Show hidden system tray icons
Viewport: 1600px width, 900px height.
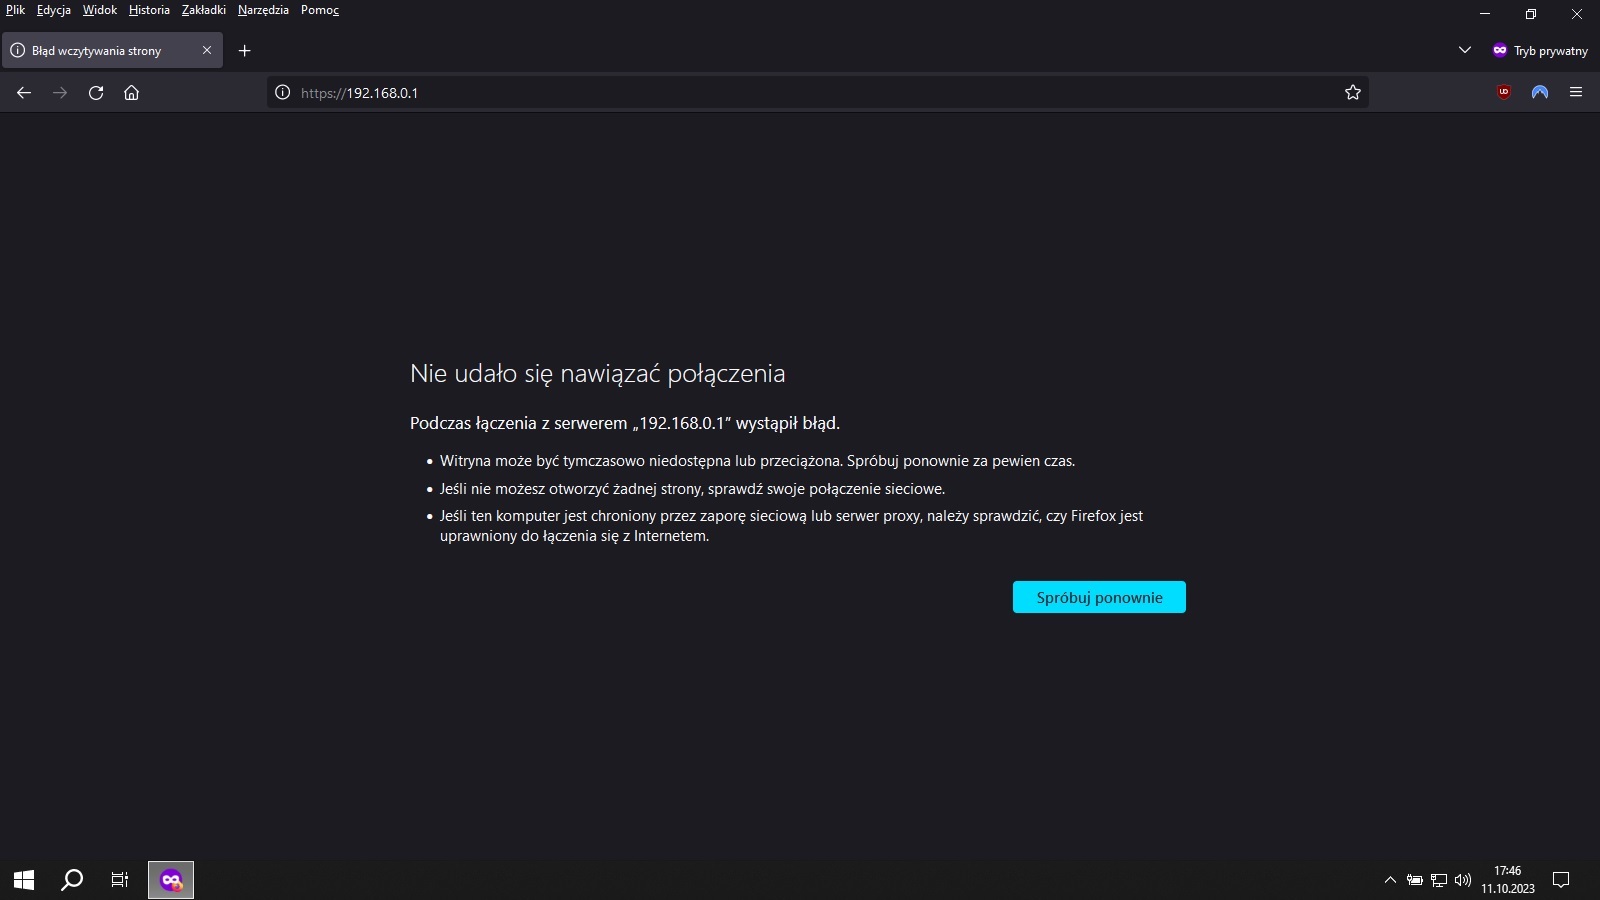click(1390, 880)
